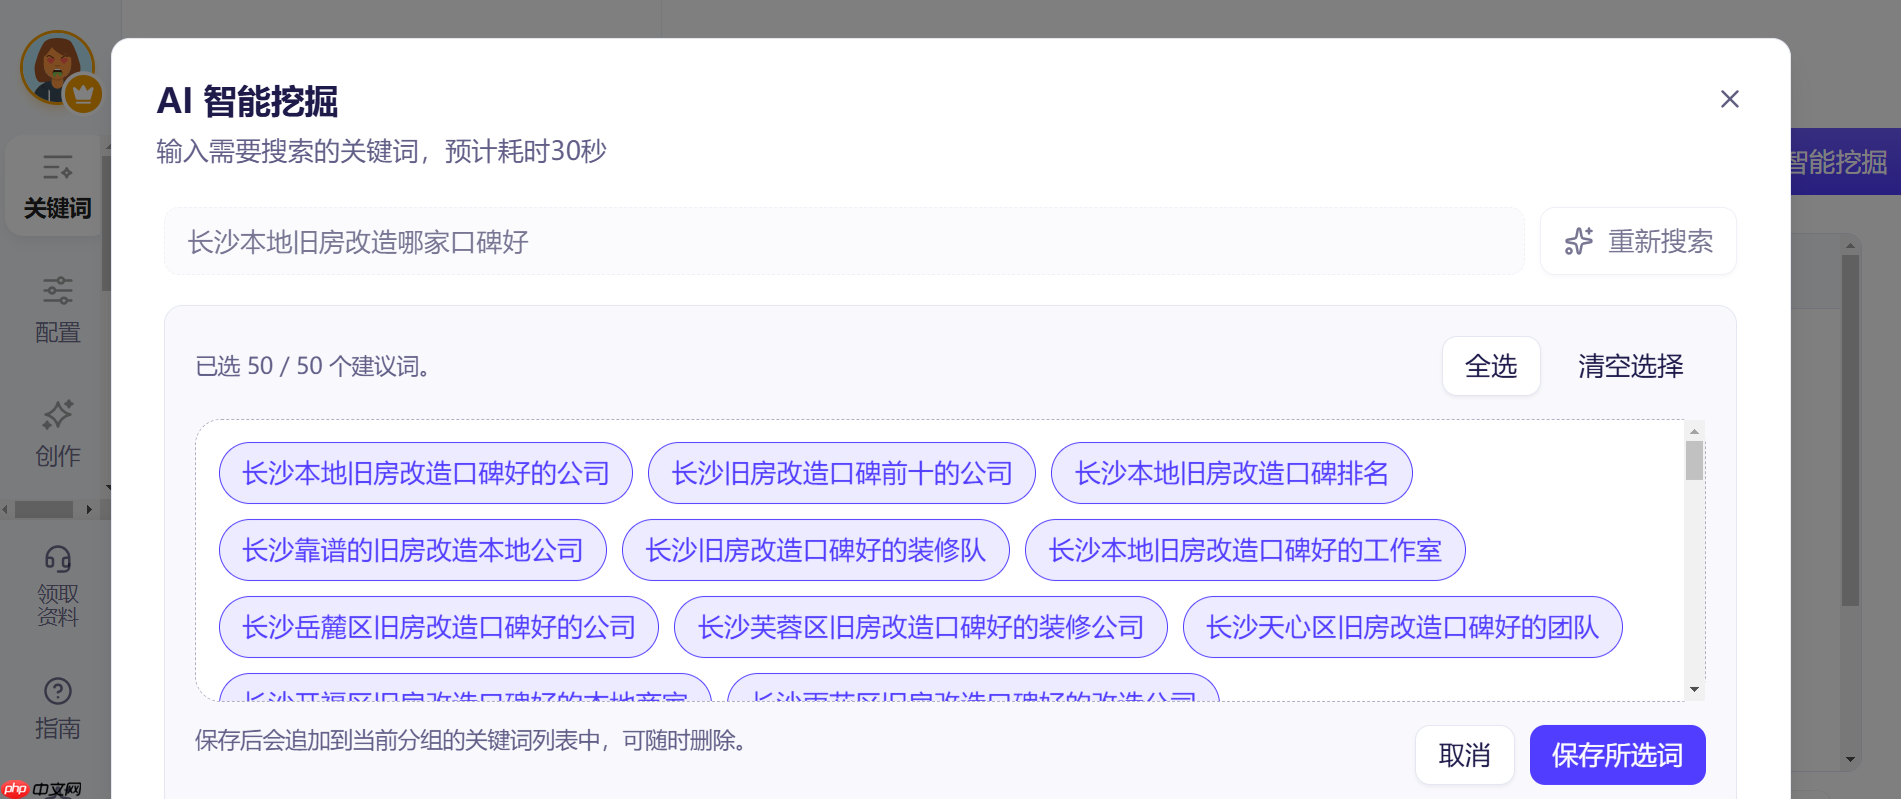Toggle keyword 长沙天心区旧房改造口碑好的团队
1901x799 pixels.
tap(1403, 627)
